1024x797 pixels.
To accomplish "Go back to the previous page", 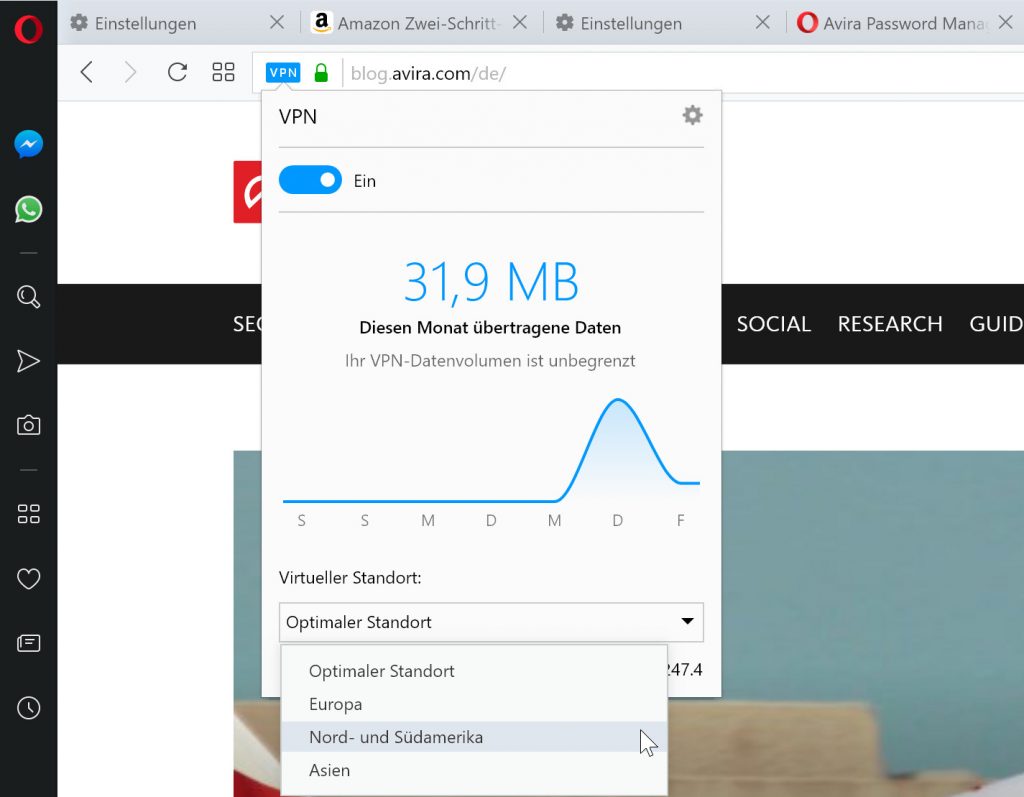I will point(87,72).
